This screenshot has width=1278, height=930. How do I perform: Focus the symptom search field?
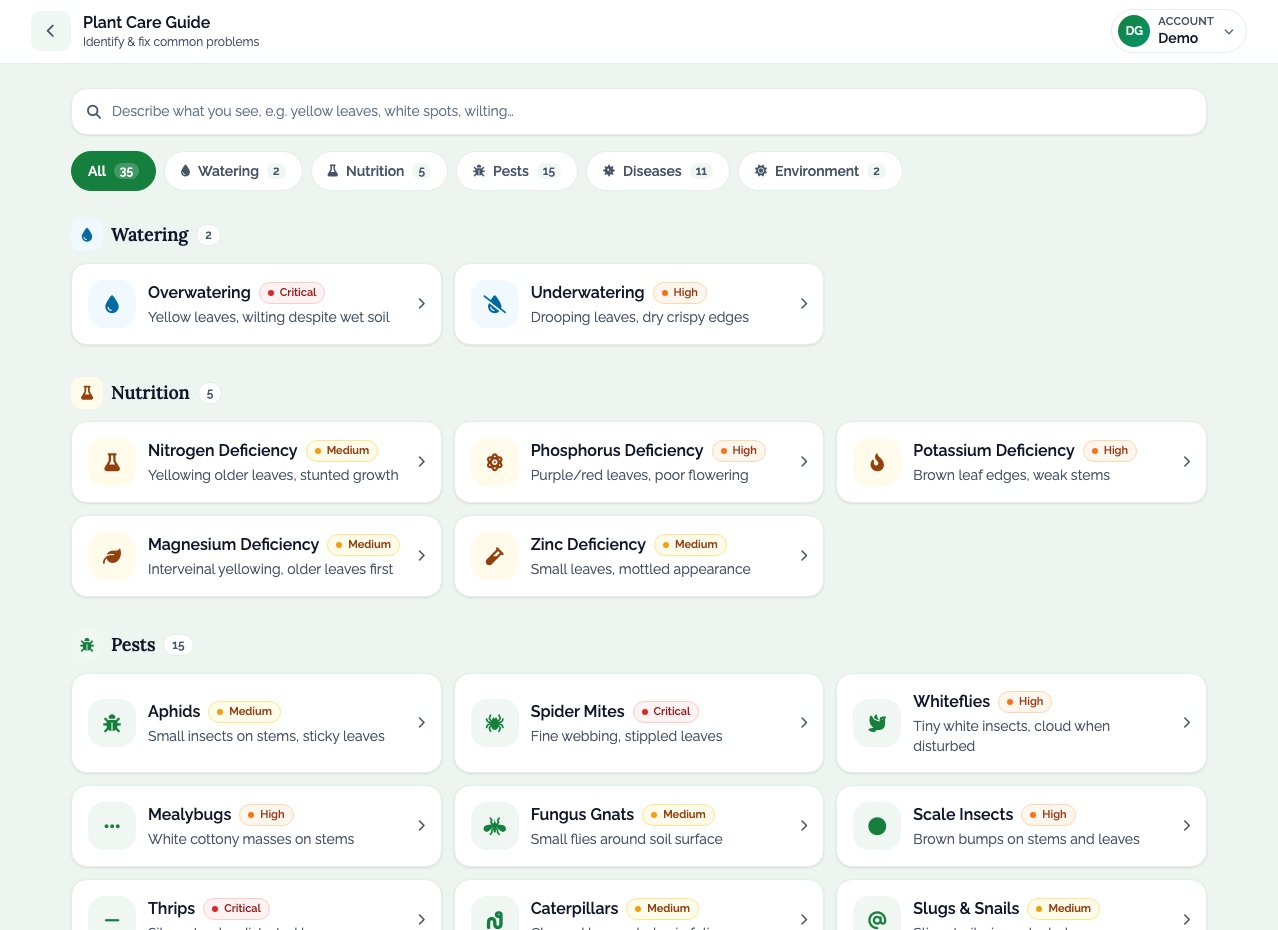pos(639,112)
